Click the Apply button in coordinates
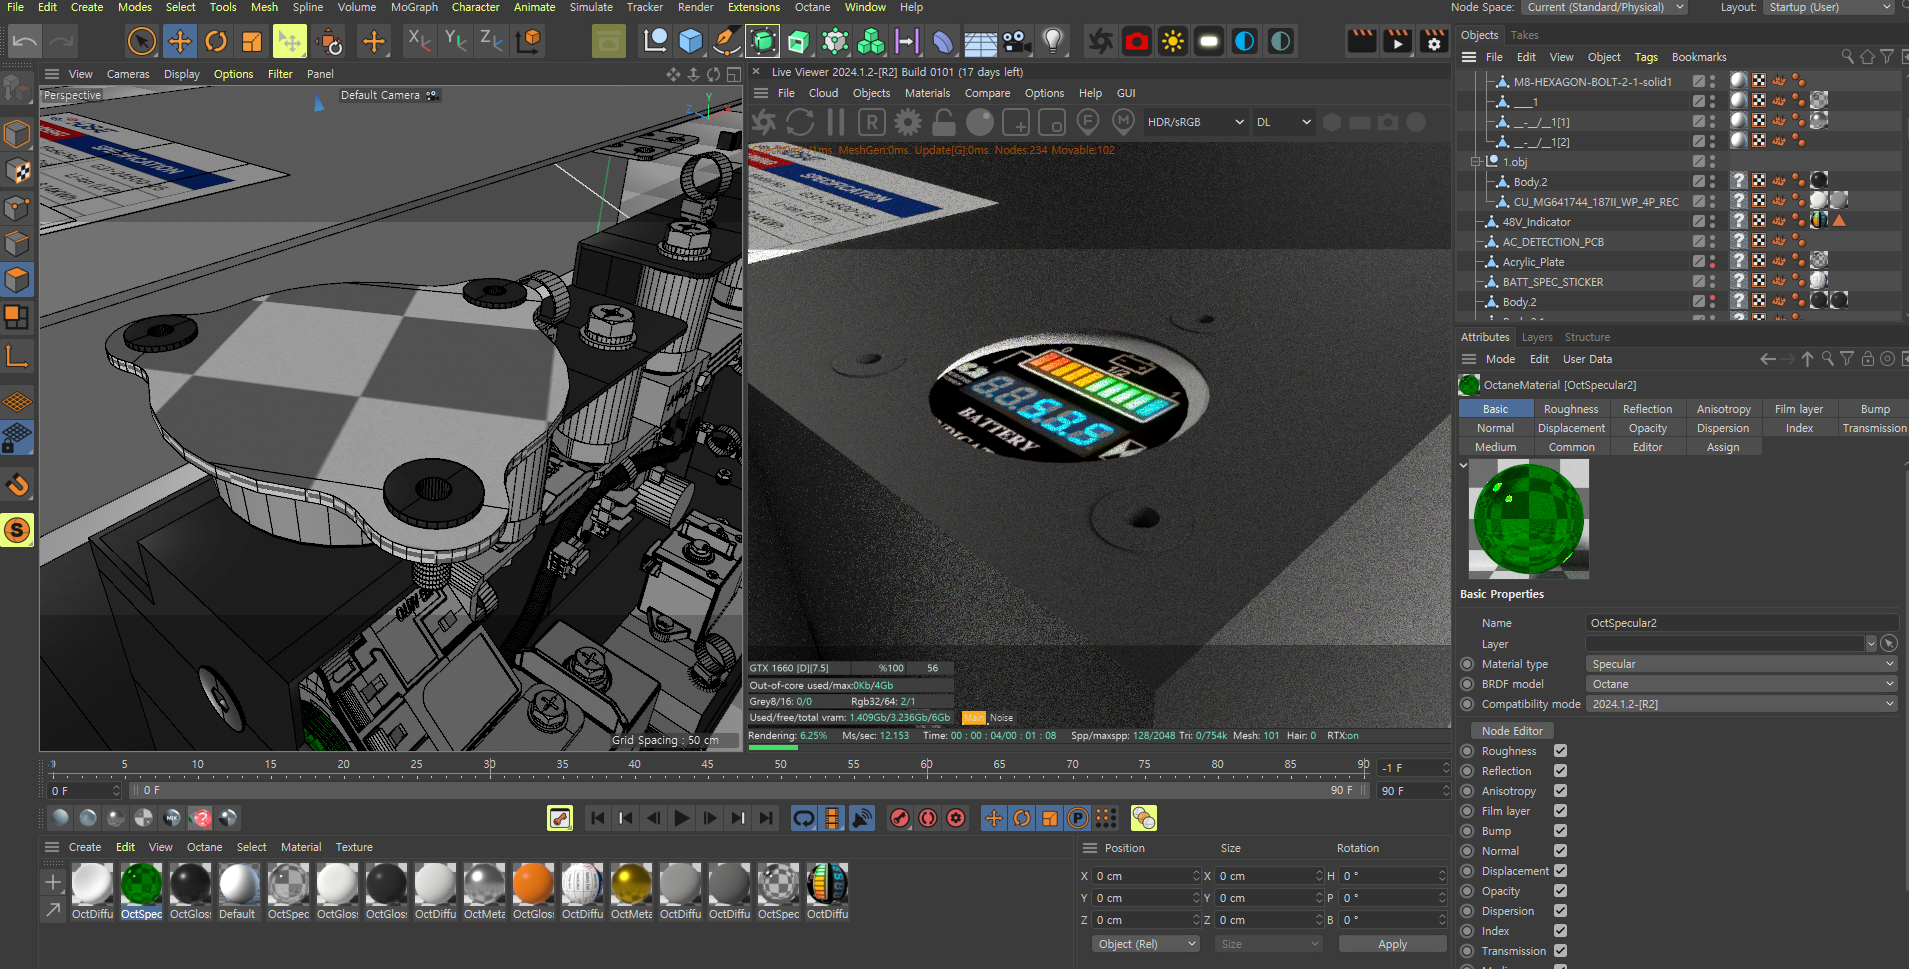 click(x=1392, y=944)
